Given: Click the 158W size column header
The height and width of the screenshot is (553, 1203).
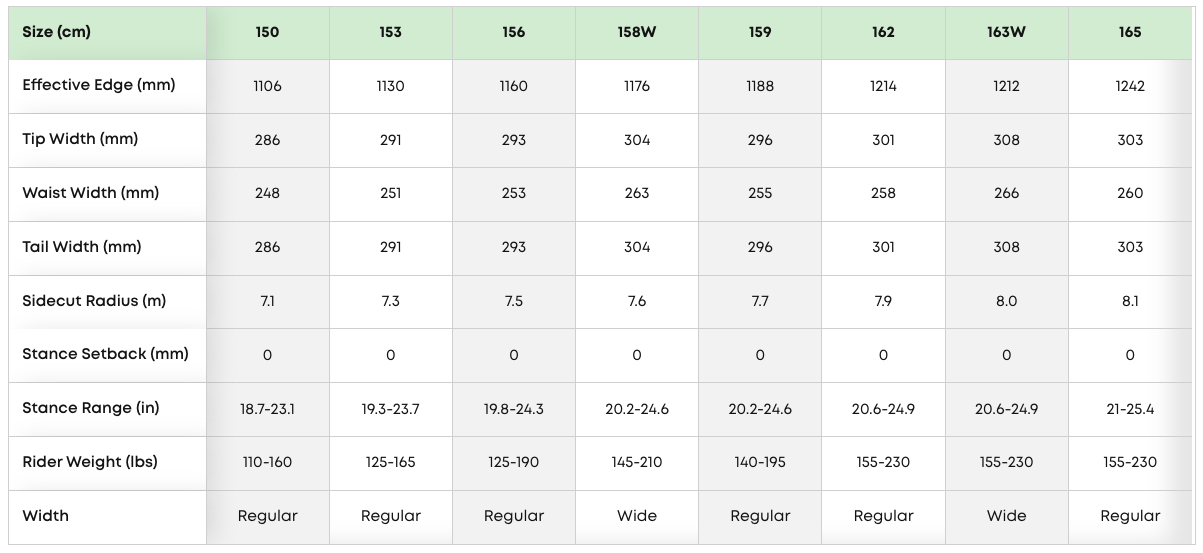Looking at the screenshot, I should coord(637,32).
